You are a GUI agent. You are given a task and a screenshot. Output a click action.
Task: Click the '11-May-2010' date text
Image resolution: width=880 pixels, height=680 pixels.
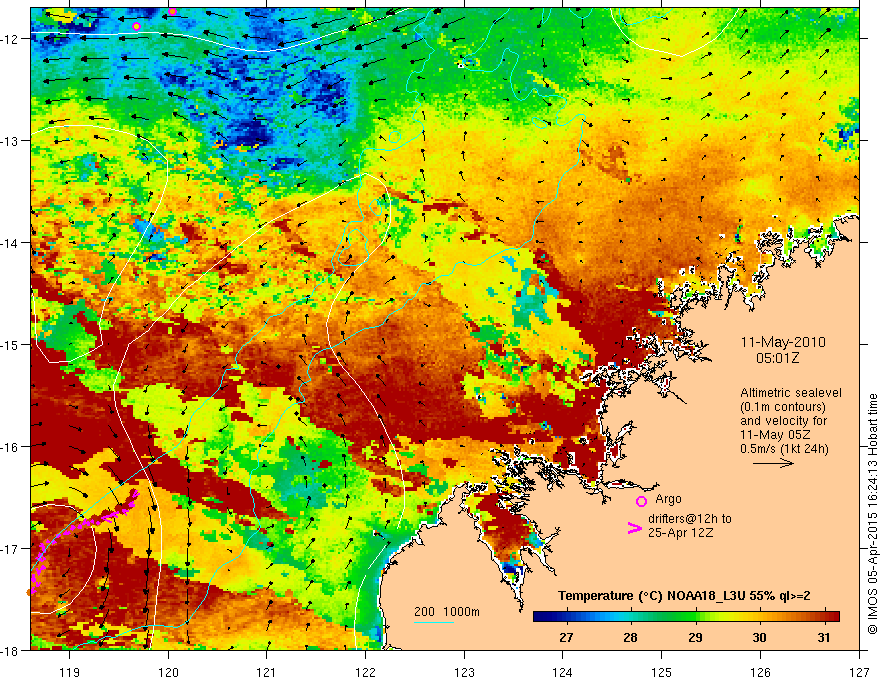click(783, 342)
